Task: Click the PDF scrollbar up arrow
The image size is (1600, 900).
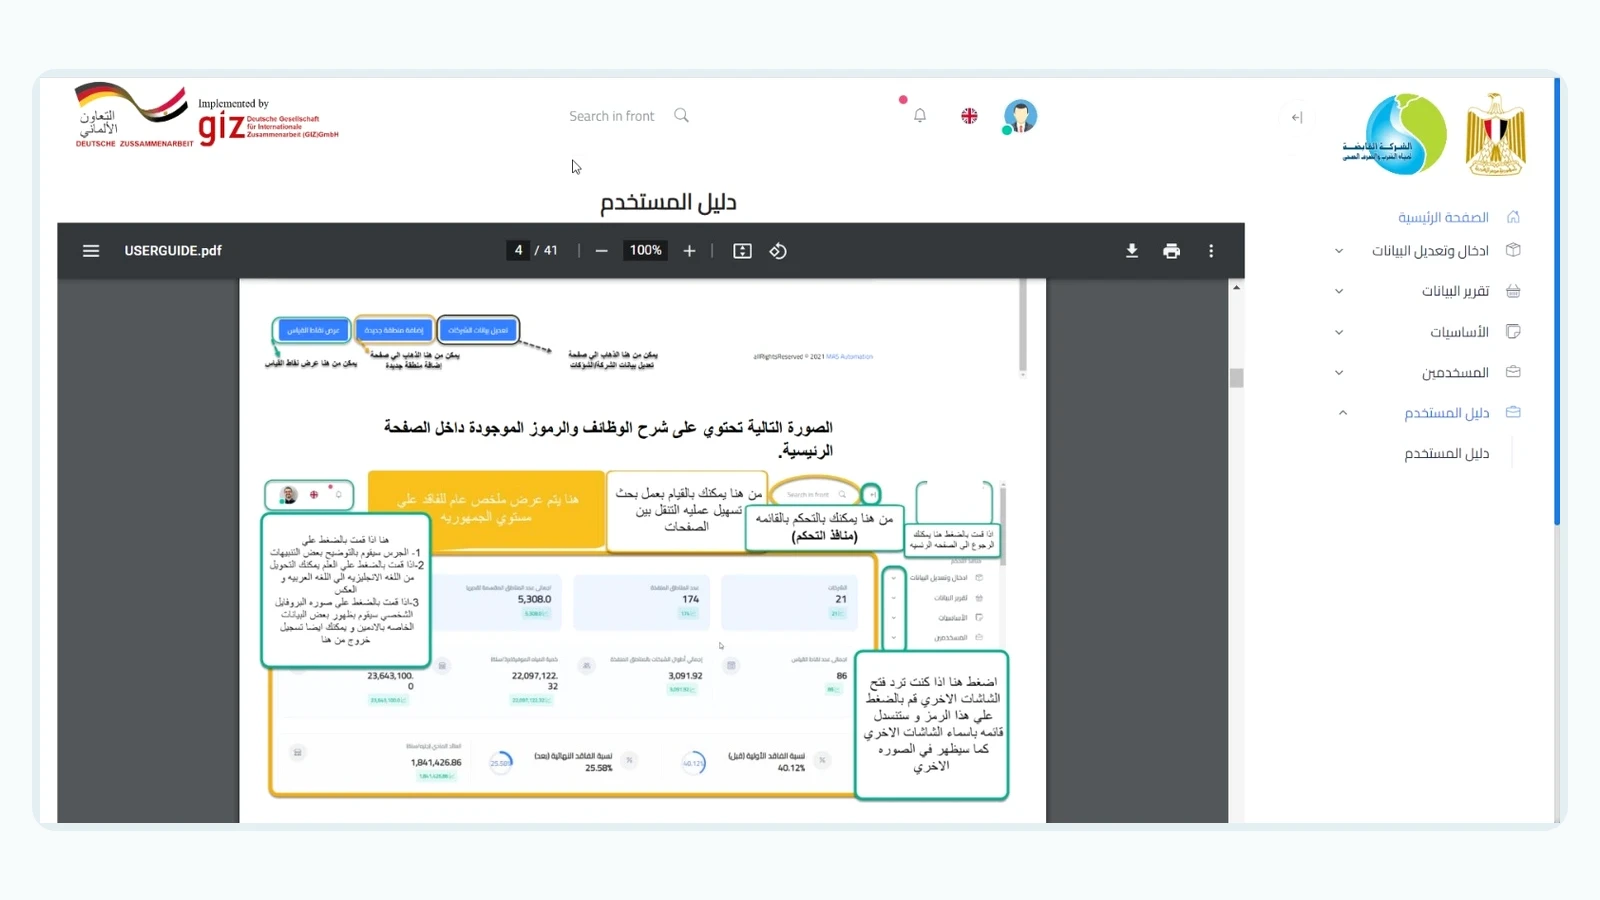Action: (x=1237, y=287)
